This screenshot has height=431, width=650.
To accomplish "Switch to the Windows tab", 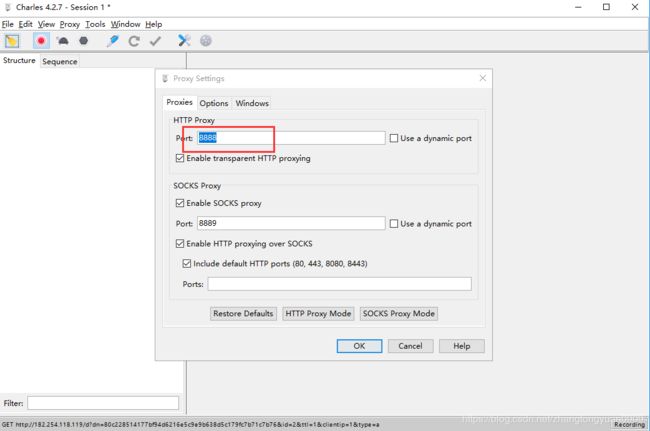I will 252,103.
